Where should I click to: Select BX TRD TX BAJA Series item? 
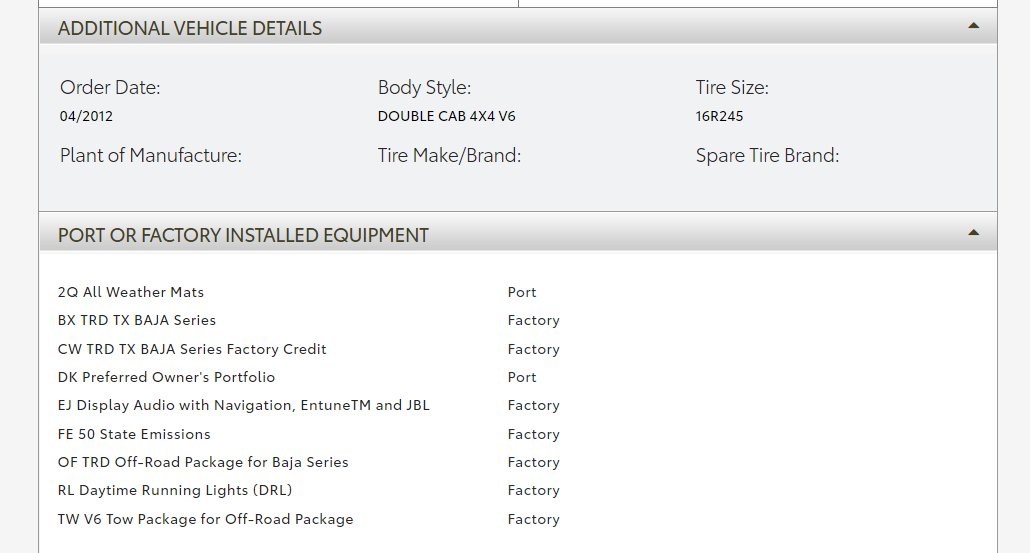[x=137, y=320]
